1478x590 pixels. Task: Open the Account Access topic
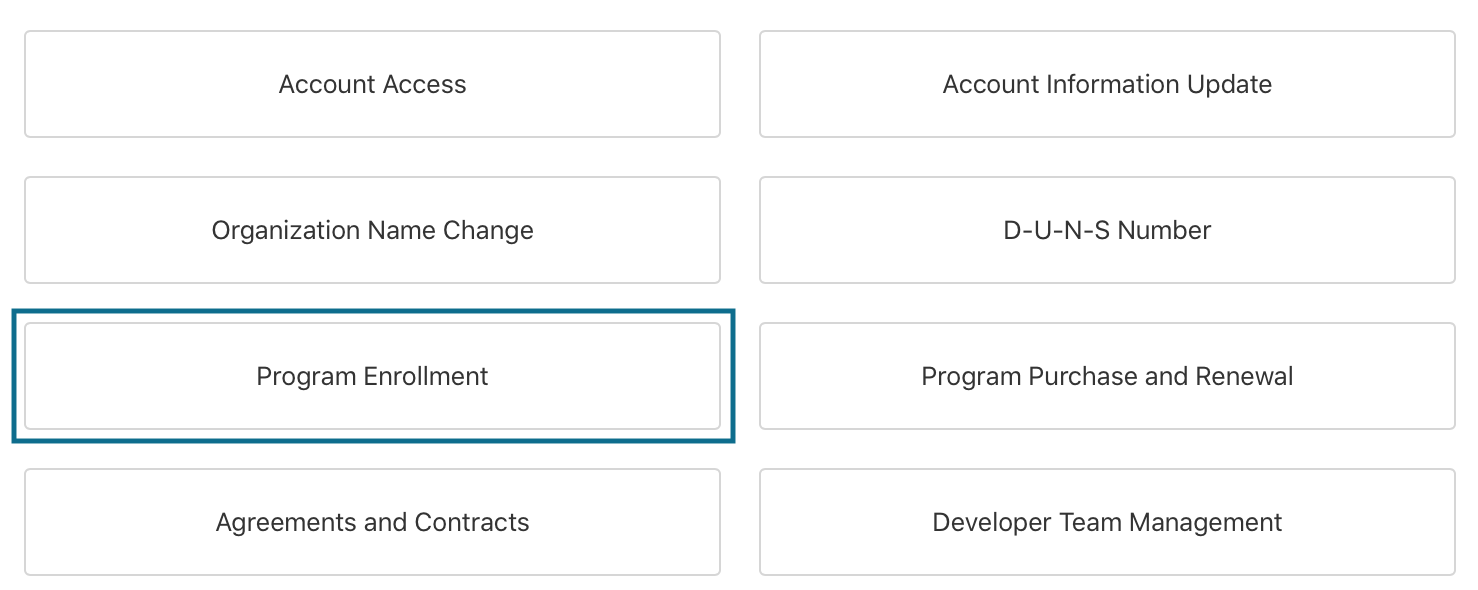click(x=372, y=84)
